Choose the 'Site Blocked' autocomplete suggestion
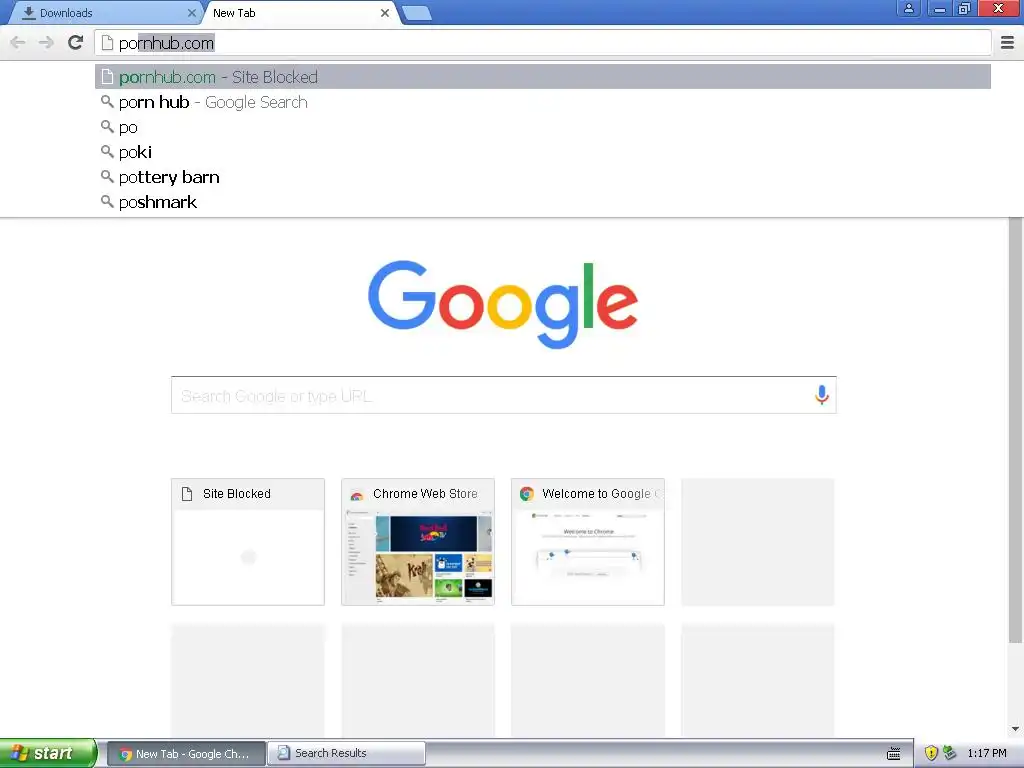Viewport: 1024px width, 768px height. (543, 77)
